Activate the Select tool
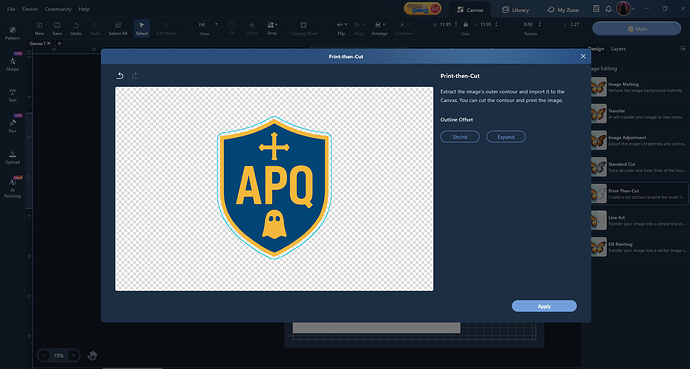 (142, 29)
